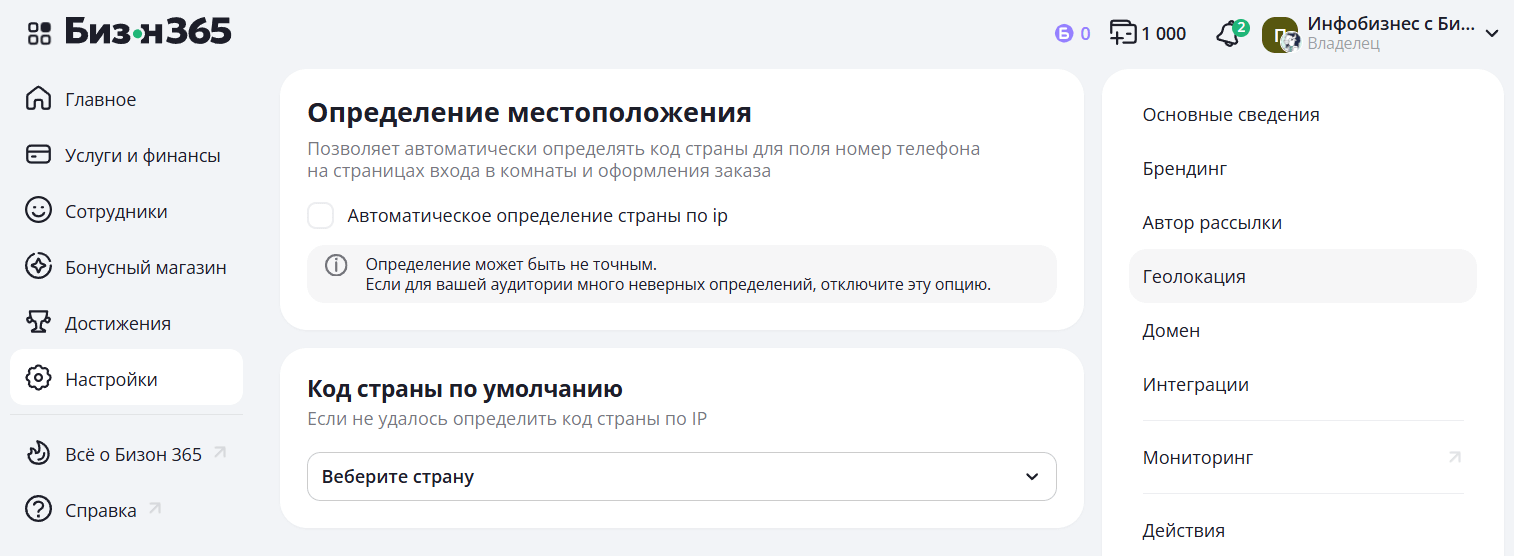
Task: Click the home icon for Главное
Action: pyautogui.click(x=38, y=99)
